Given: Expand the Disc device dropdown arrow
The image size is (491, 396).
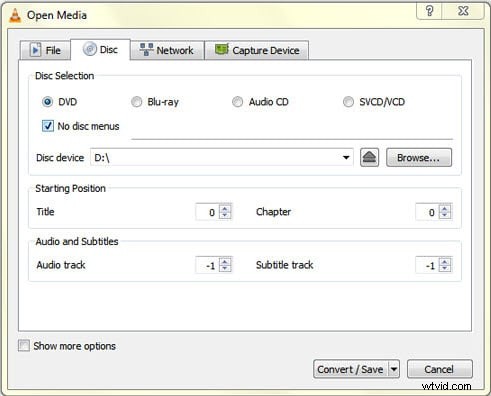Looking at the screenshot, I should point(346,157).
